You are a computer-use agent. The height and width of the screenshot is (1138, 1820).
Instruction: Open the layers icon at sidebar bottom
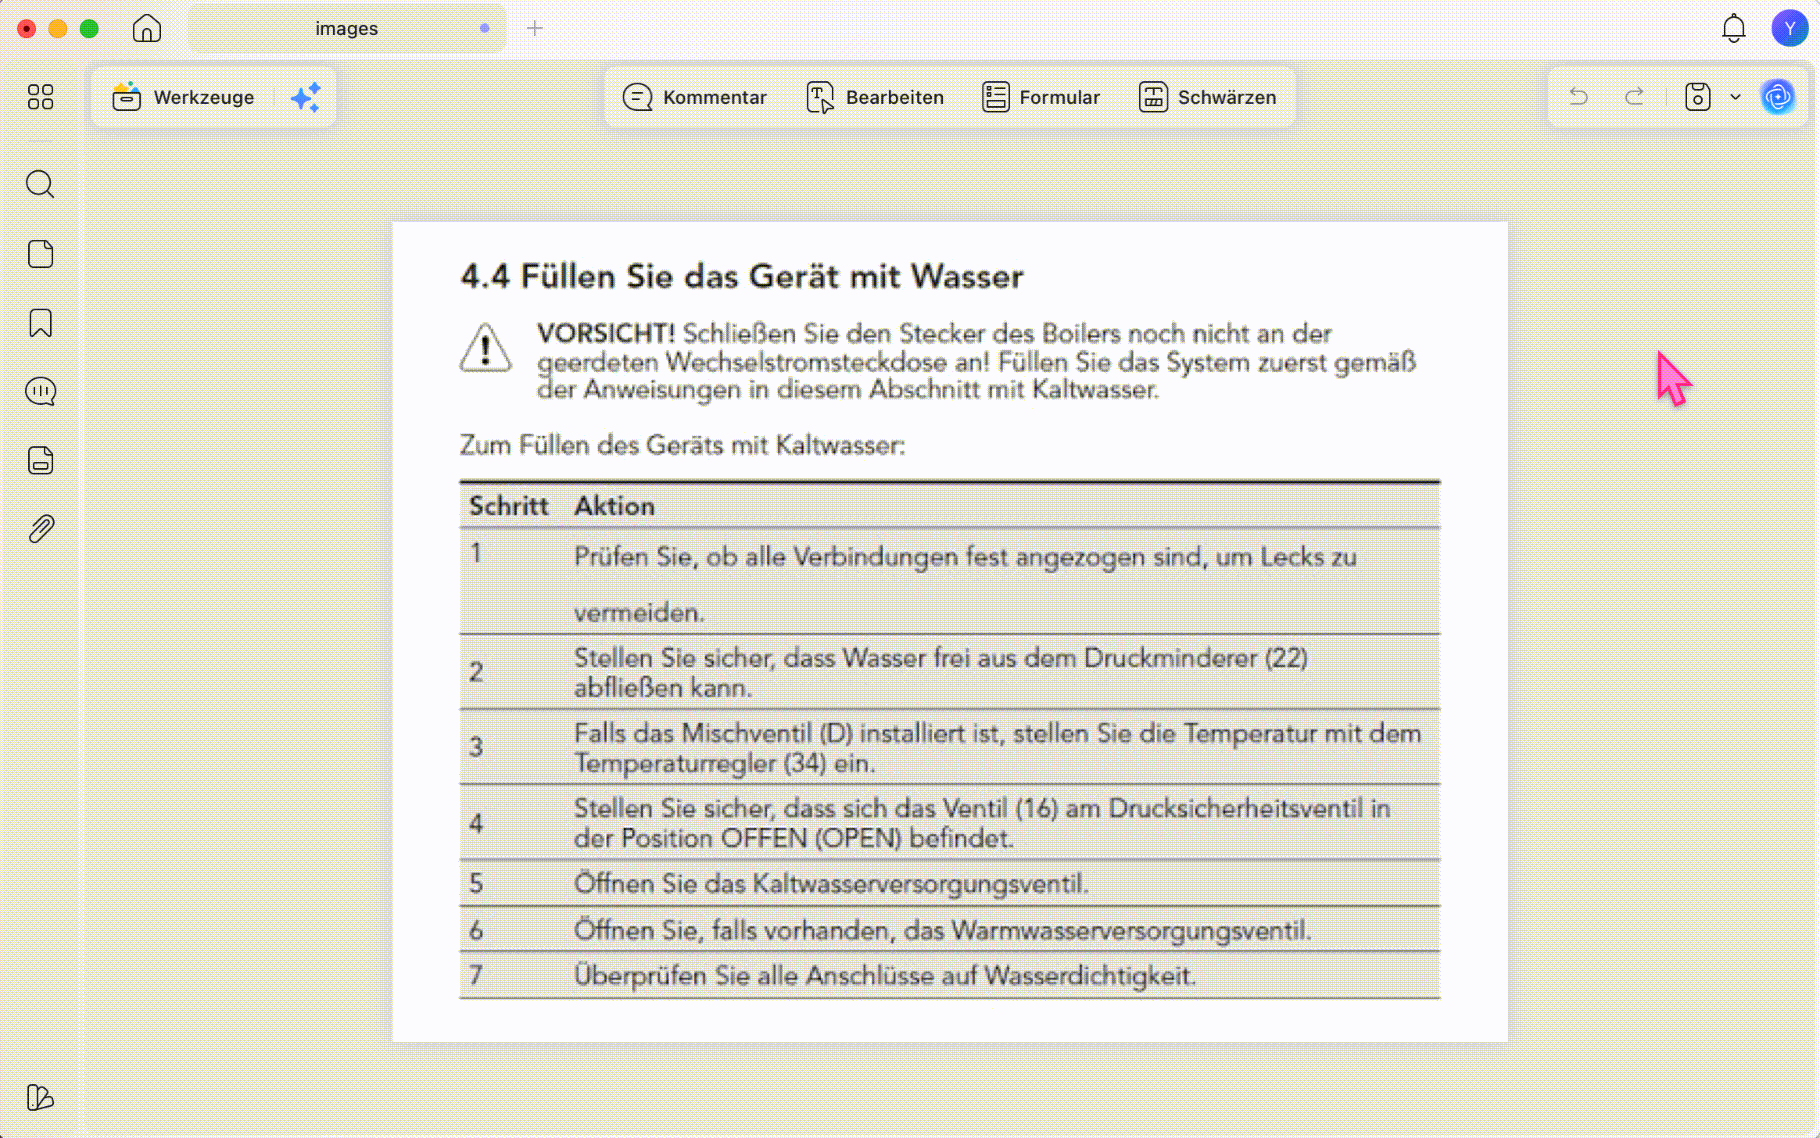[x=40, y=1097]
